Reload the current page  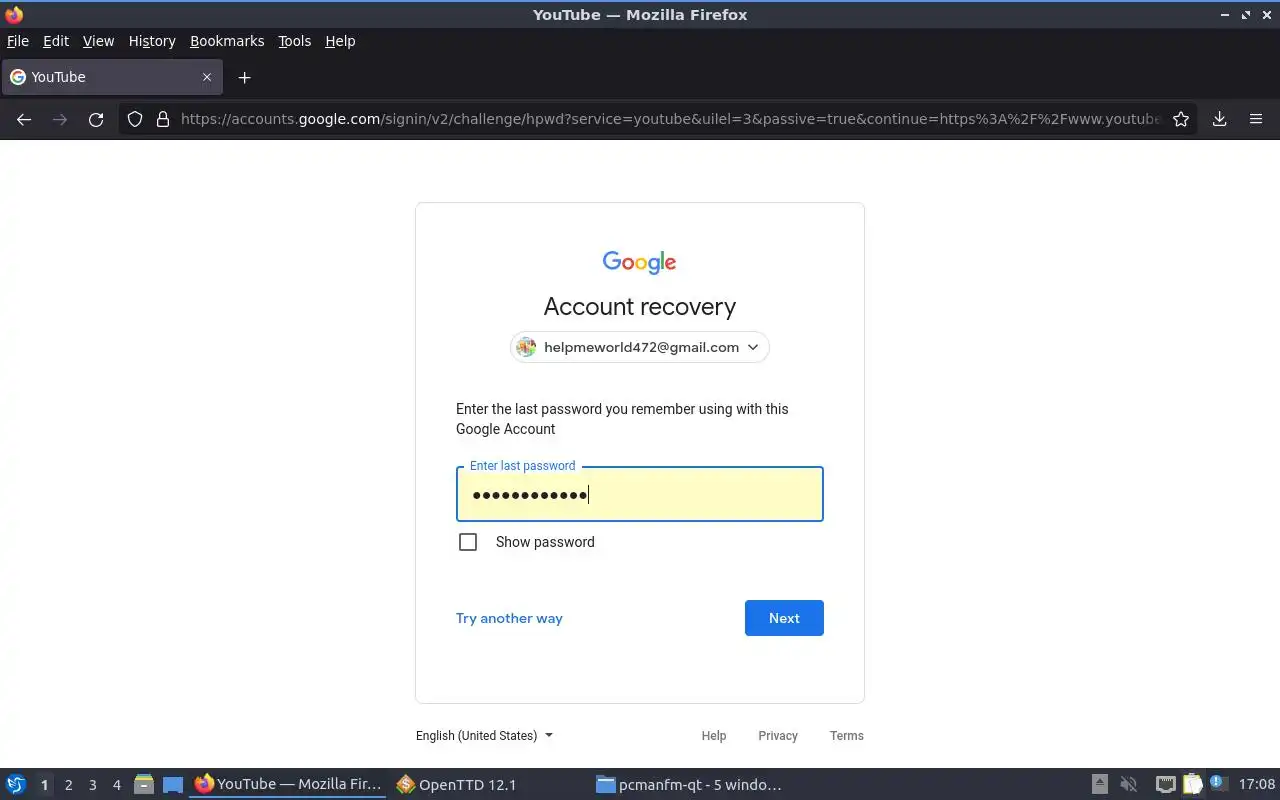click(96, 119)
